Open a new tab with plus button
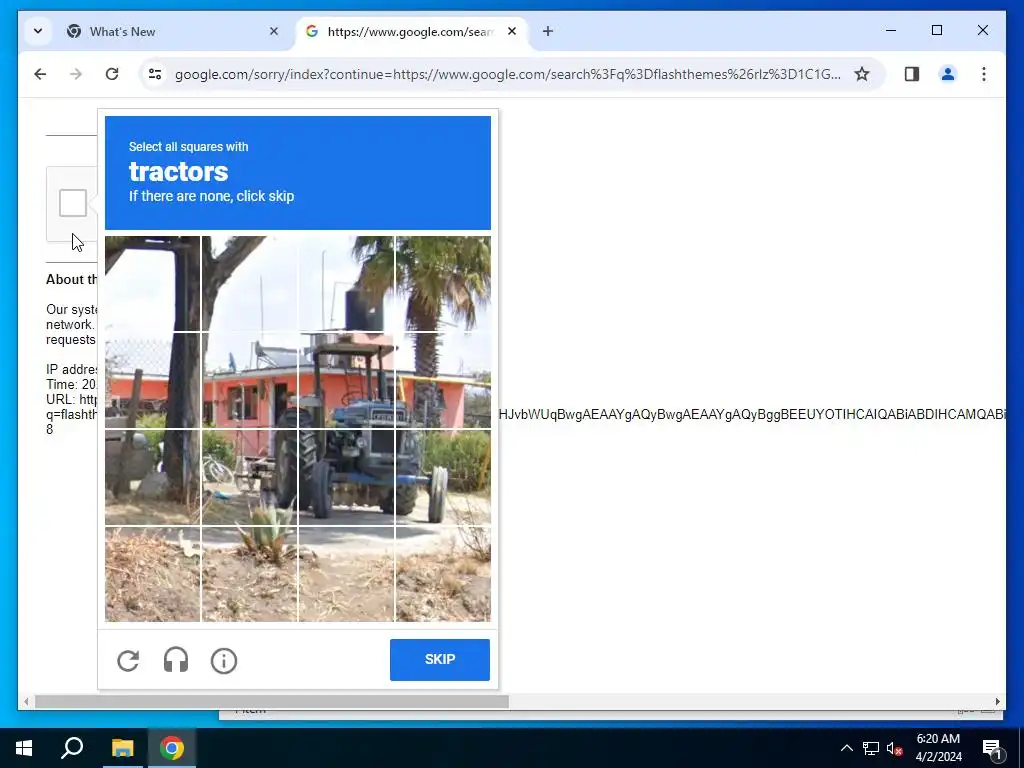The width and height of the screenshot is (1024, 768). 548,31
